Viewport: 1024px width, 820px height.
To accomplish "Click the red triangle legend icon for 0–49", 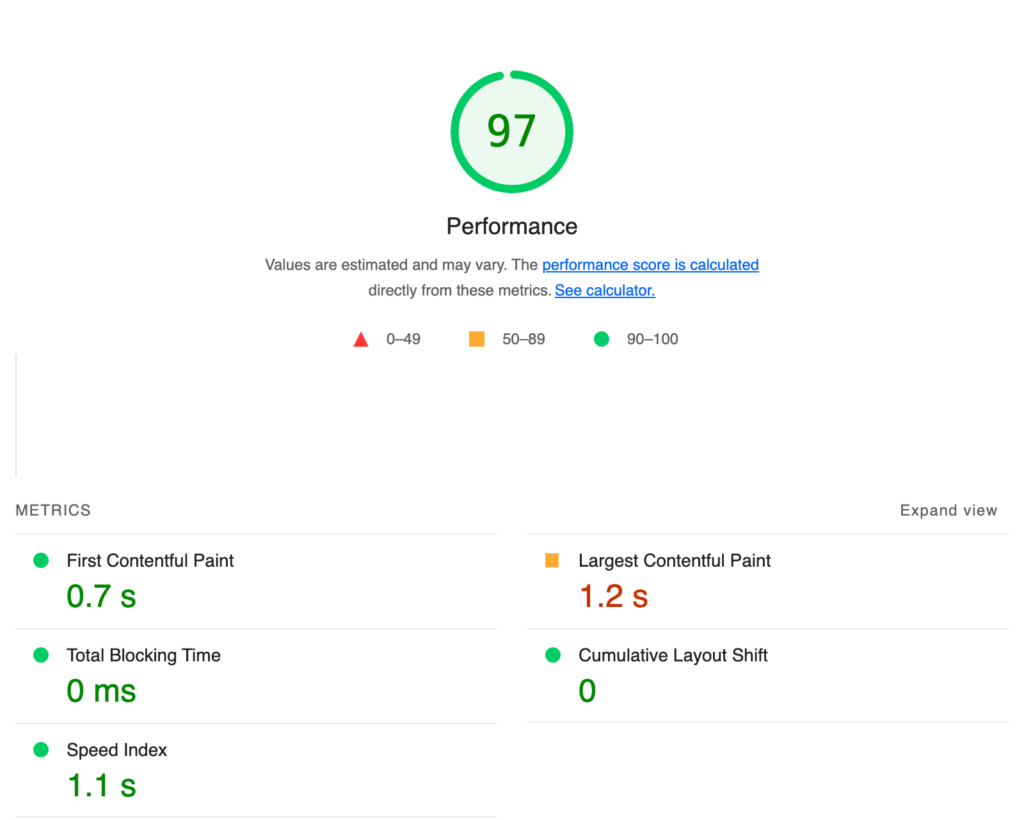I will tap(361, 338).
